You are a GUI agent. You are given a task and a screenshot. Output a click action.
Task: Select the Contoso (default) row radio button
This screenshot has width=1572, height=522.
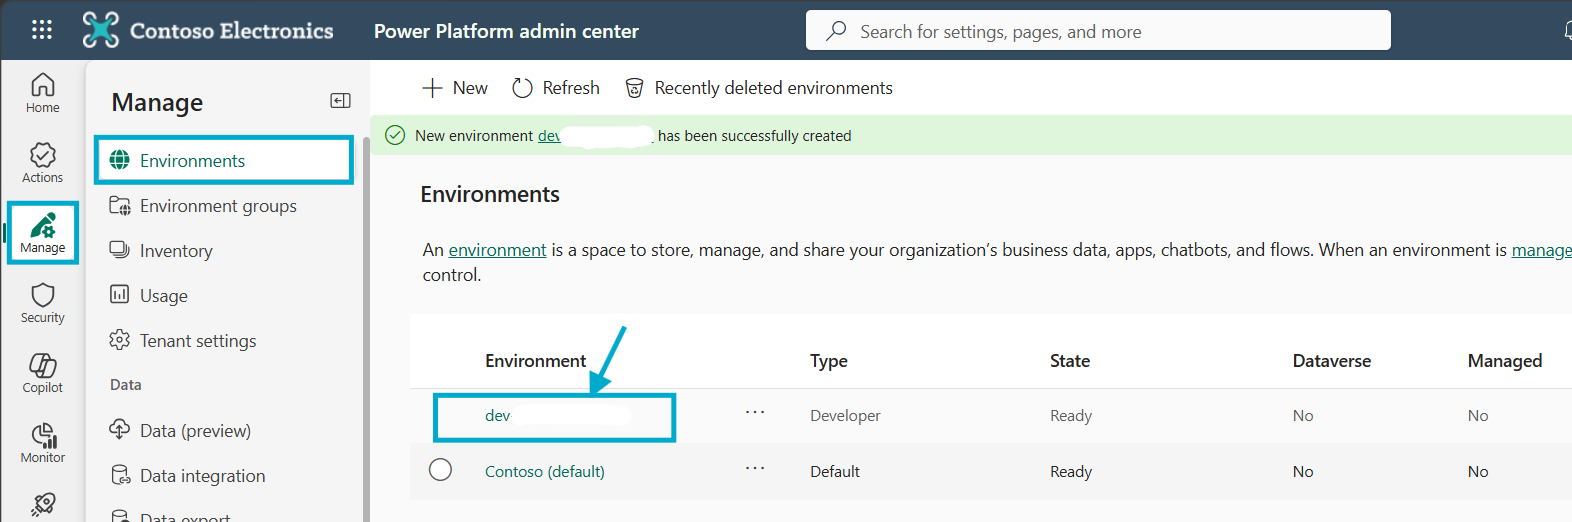coord(440,470)
